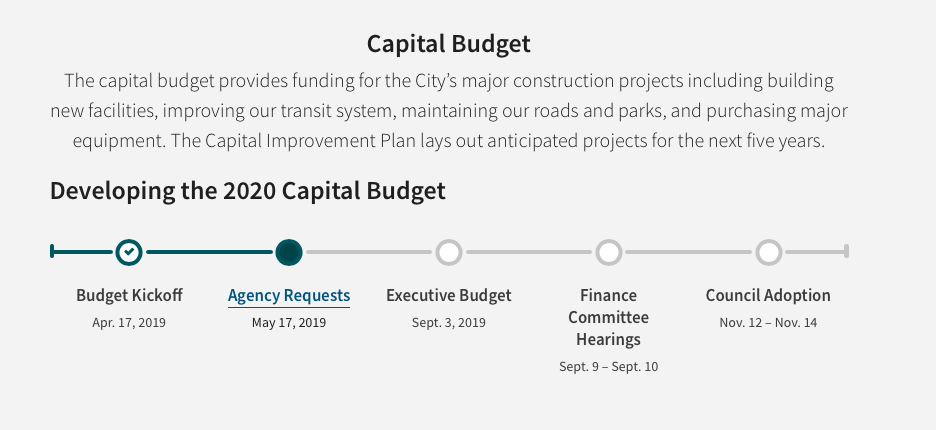The width and height of the screenshot is (936, 430).
Task: Click the Developing the 2020 Capital Budget heading
Action: click(248, 191)
